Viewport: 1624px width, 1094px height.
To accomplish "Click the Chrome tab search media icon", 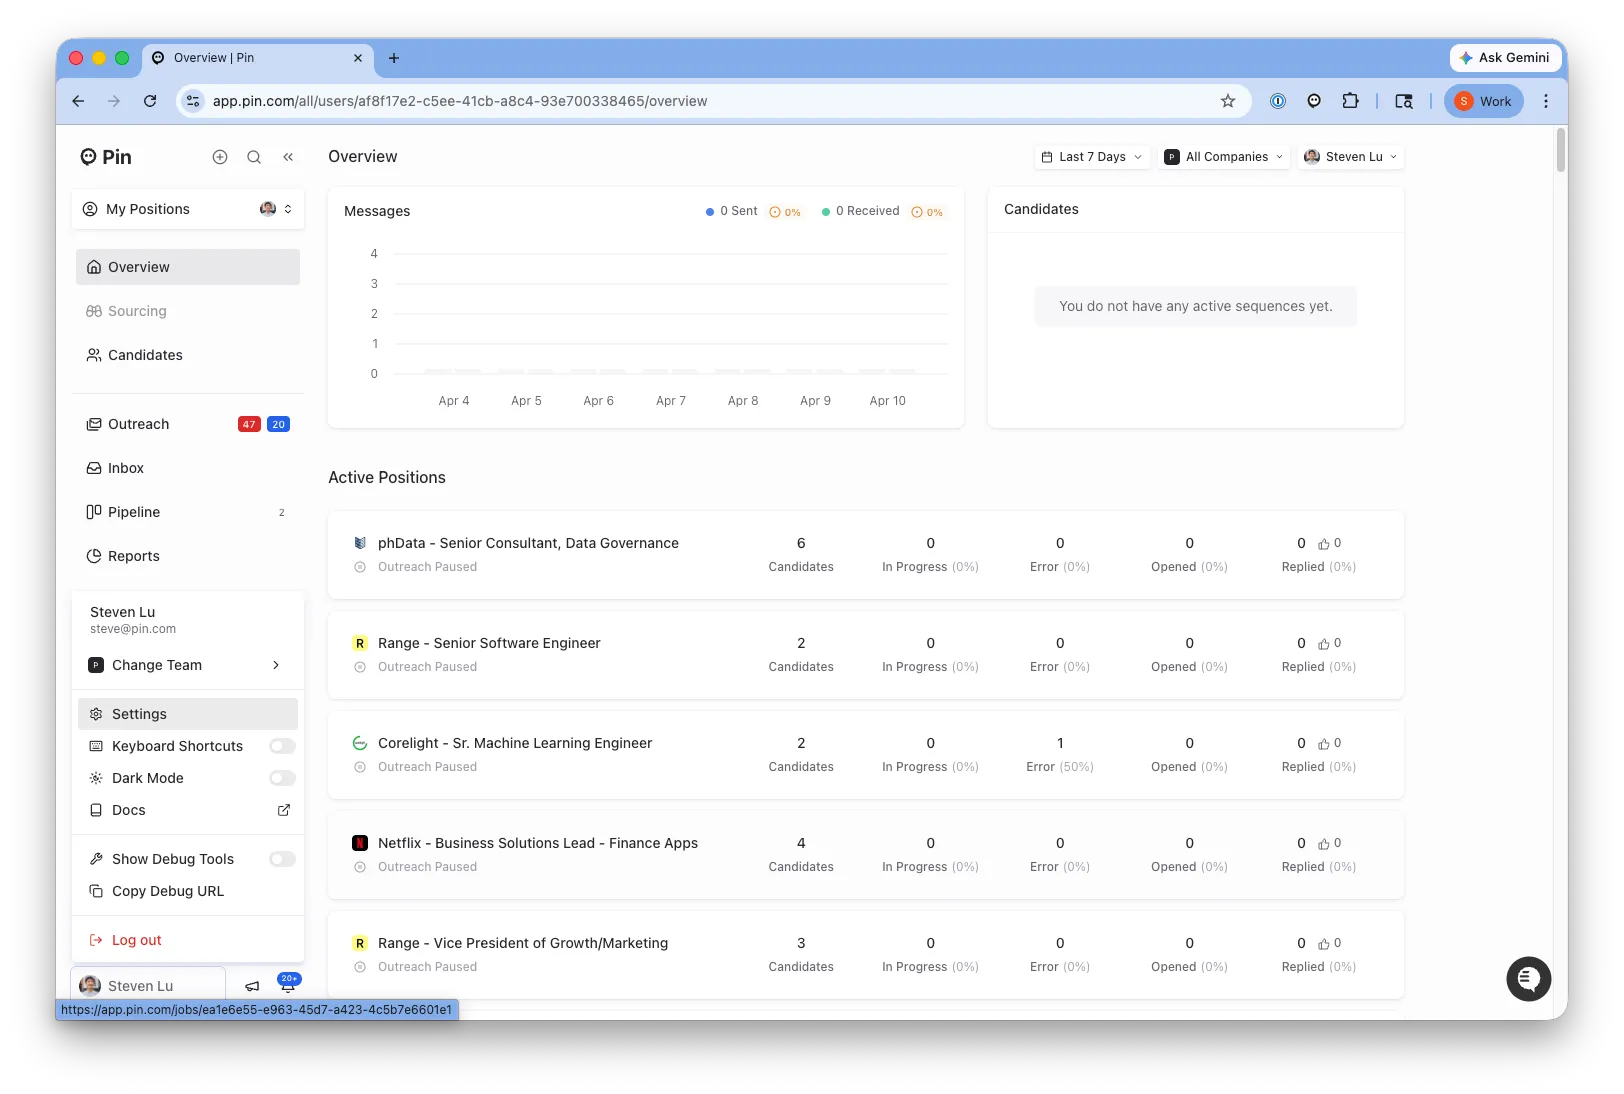I will point(1404,101).
